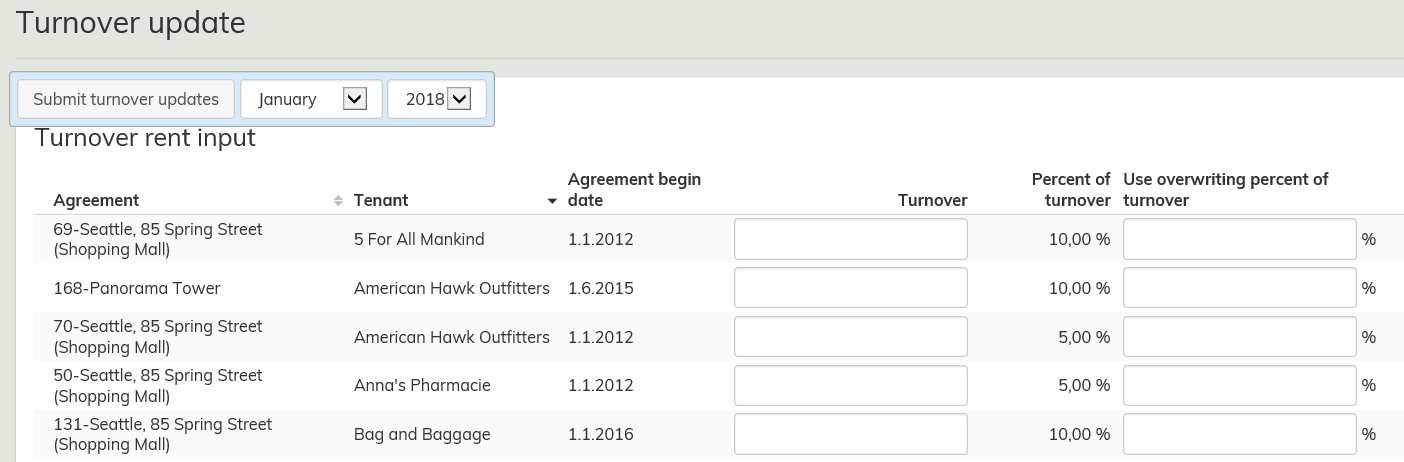Click the Submit turnover updates button
Screen dimensions: 1404x462
(x=126, y=99)
